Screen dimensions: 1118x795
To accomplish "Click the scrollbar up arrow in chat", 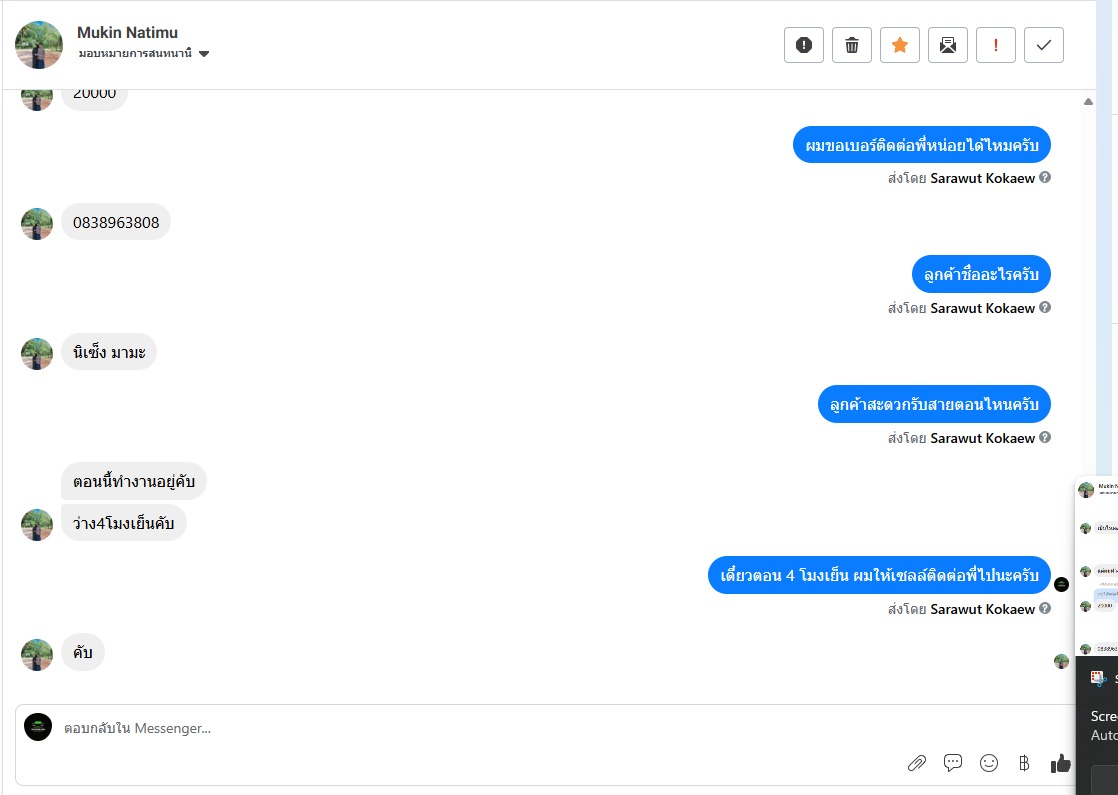I will [1088, 101].
